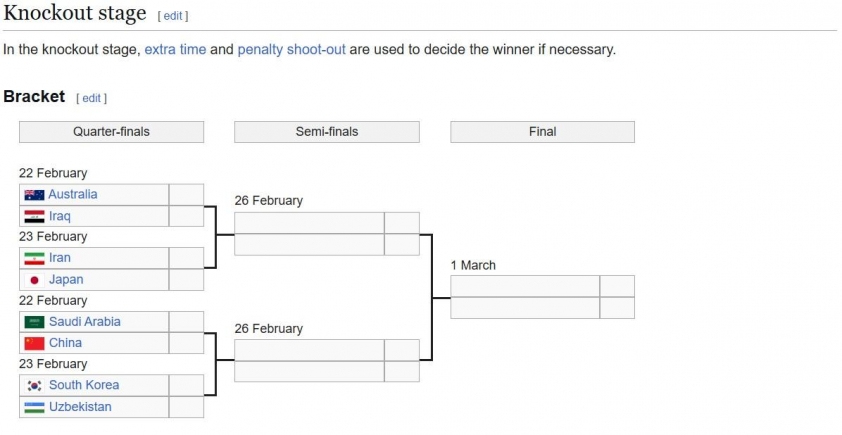Open the Japan team link

tap(66, 280)
